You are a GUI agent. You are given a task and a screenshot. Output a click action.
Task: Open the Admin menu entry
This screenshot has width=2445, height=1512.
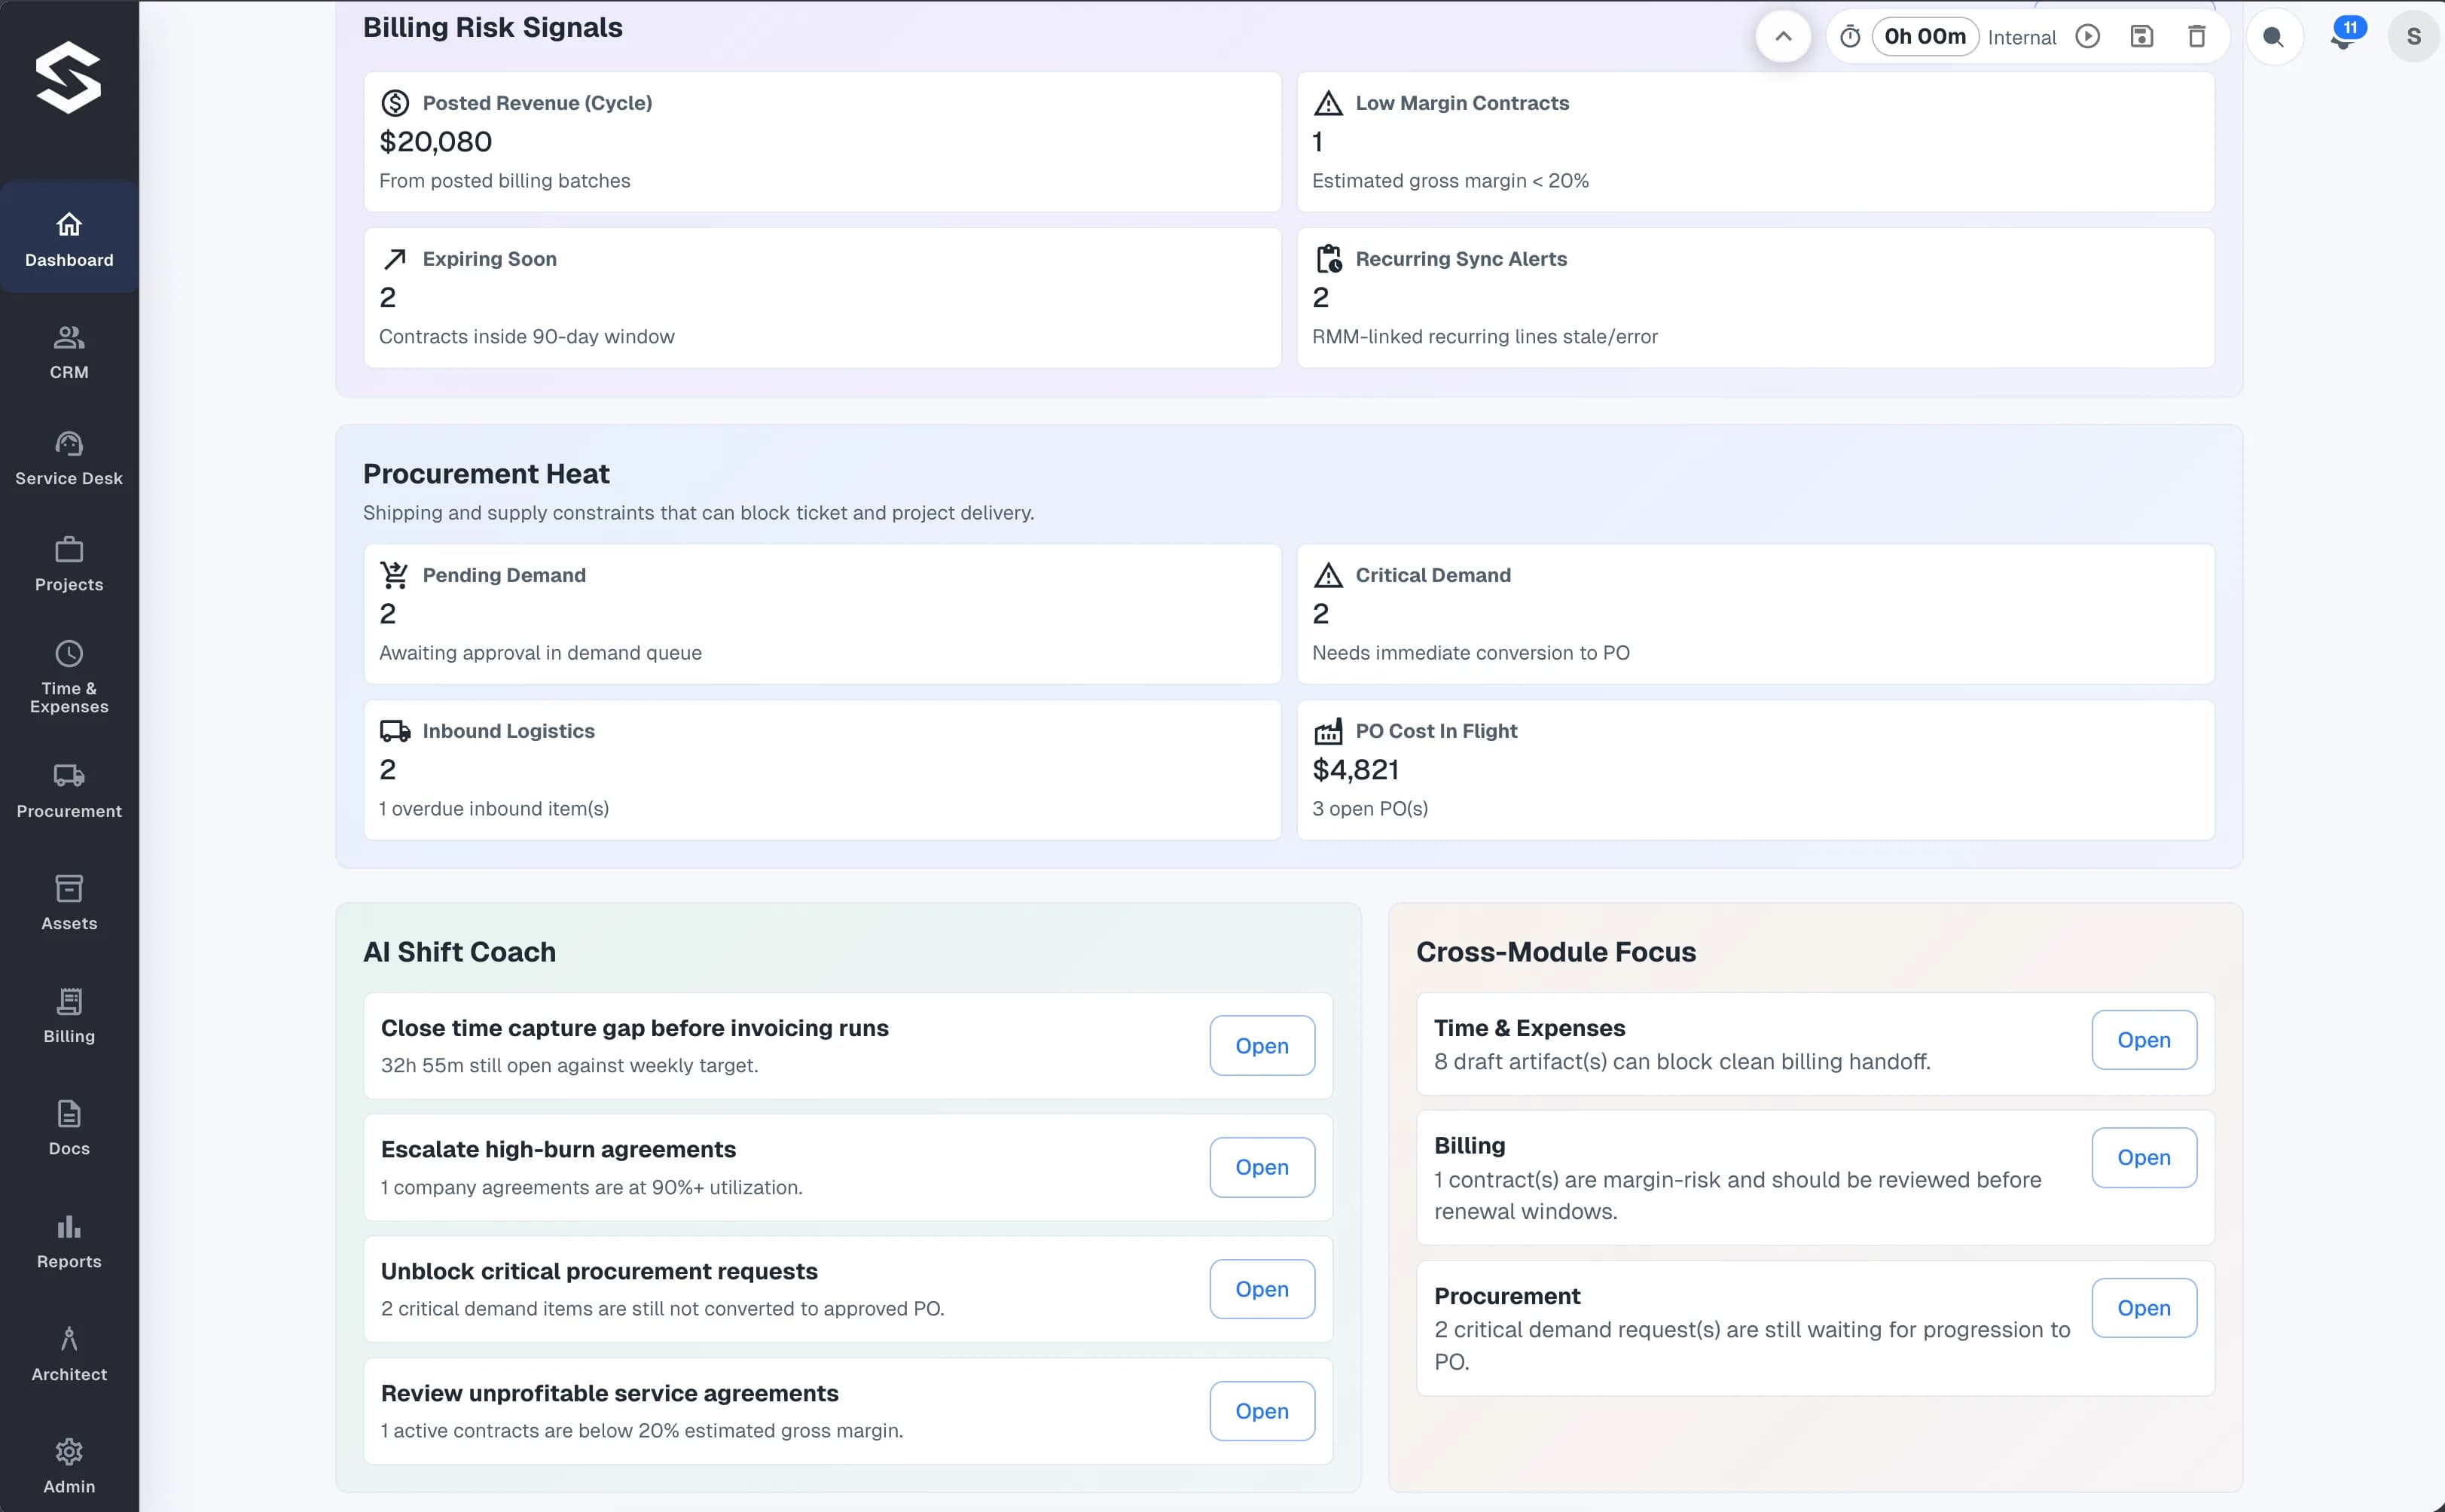click(x=68, y=1453)
